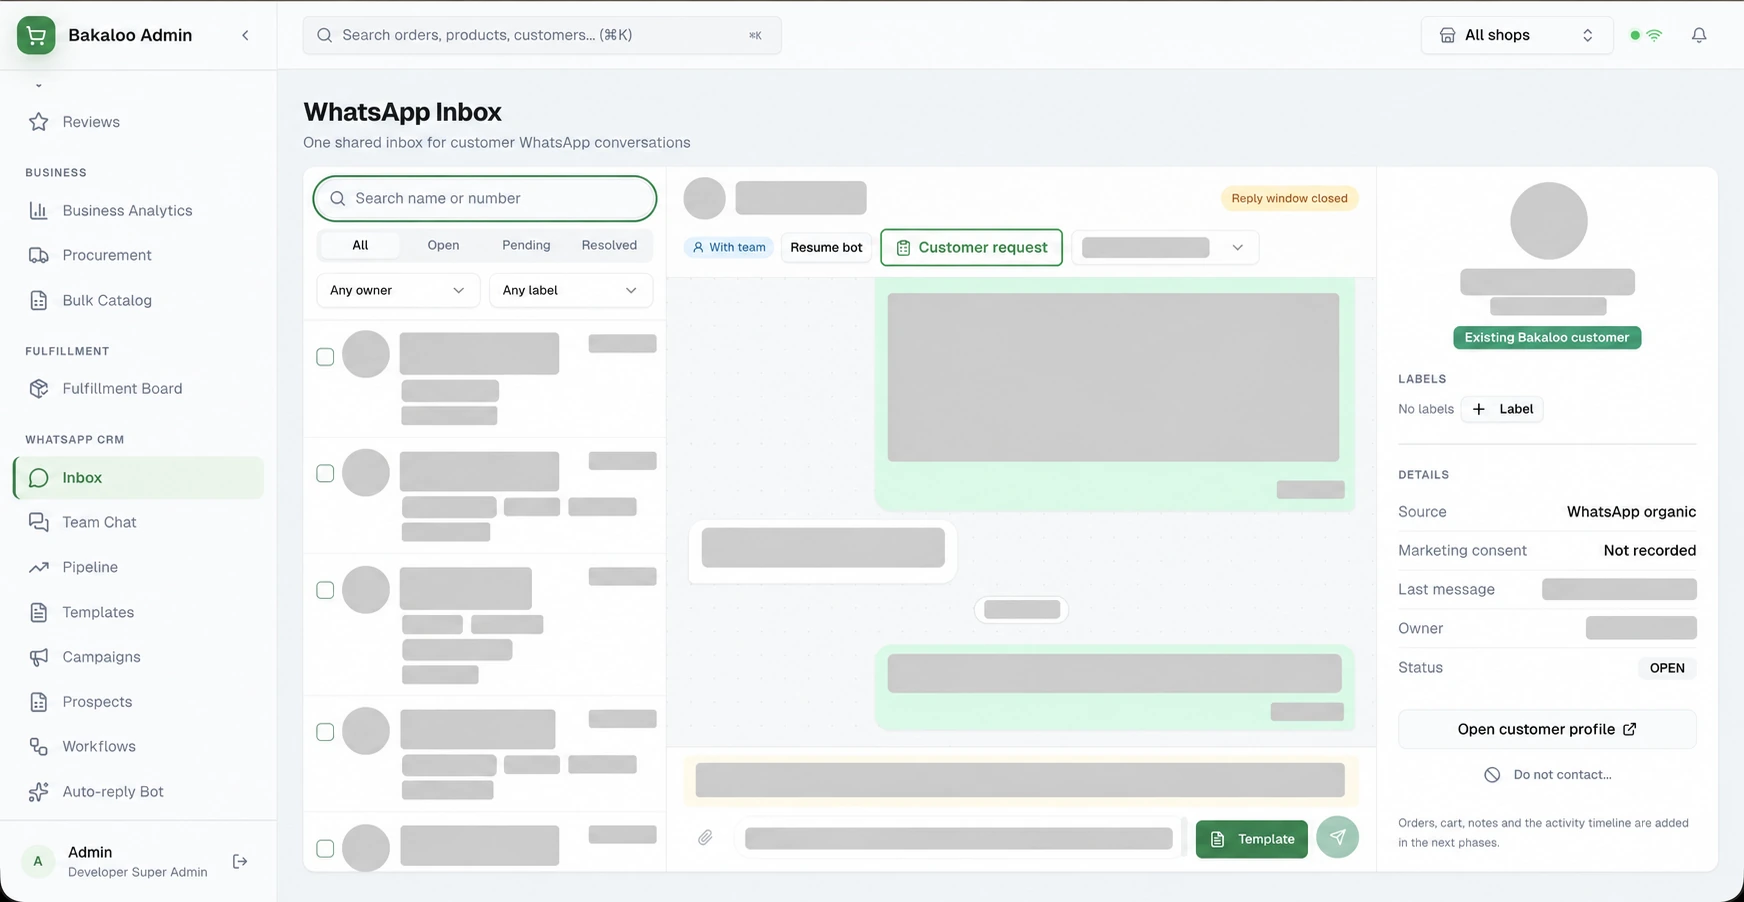The width and height of the screenshot is (1744, 902).
Task: Open the notifications bell
Action: click(x=1699, y=35)
